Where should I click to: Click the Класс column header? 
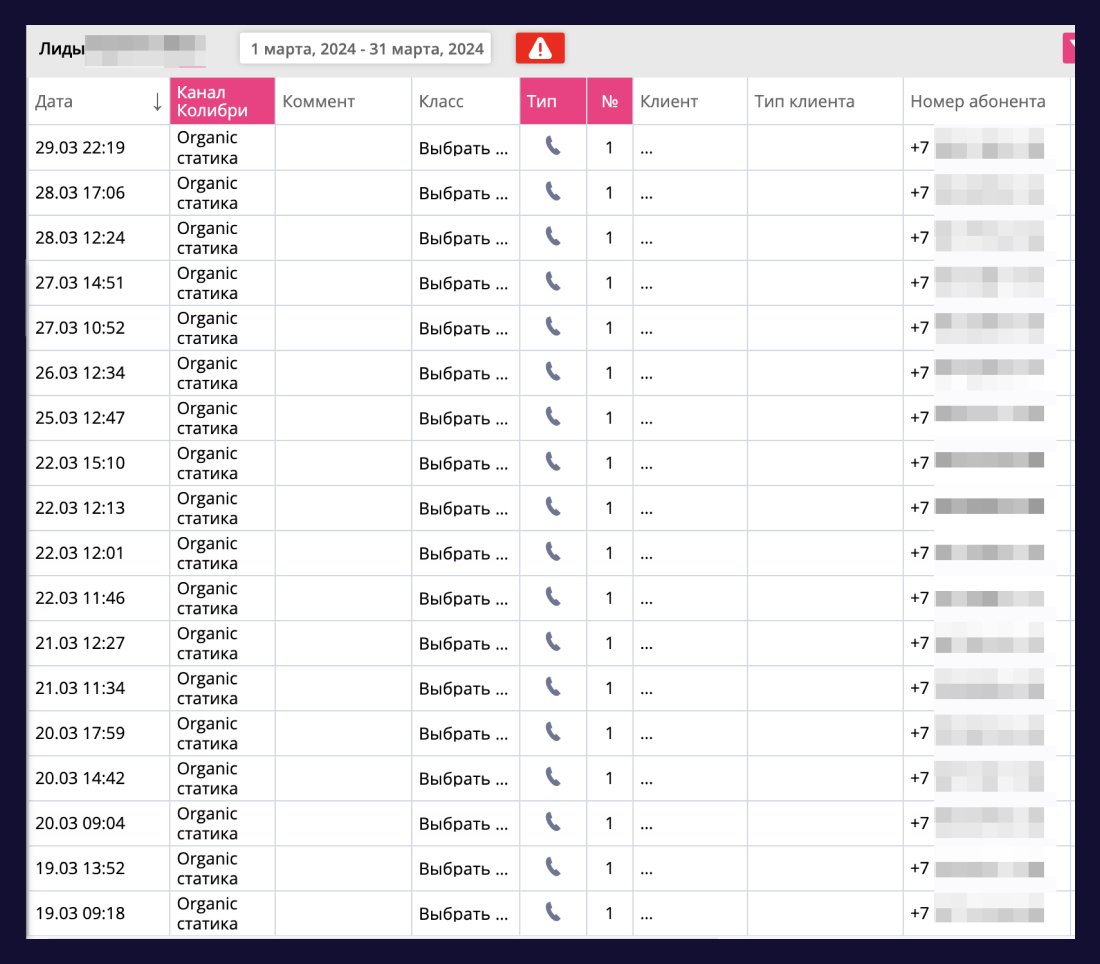pos(465,101)
